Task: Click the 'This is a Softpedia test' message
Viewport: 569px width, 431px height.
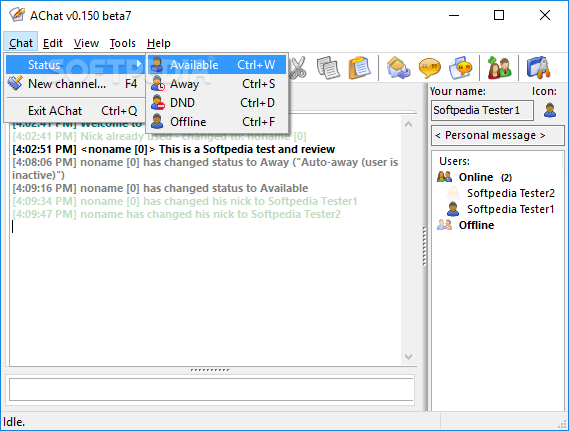Action: [x=173, y=149]
